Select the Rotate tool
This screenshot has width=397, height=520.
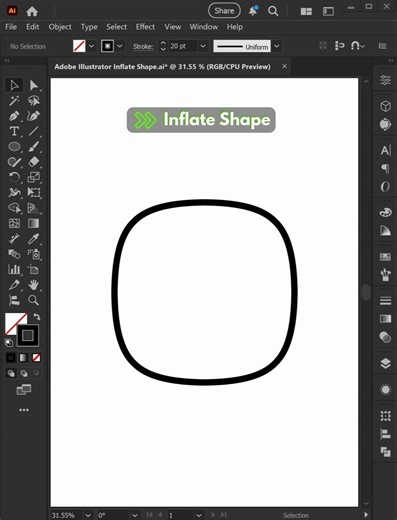pos(14,177)
